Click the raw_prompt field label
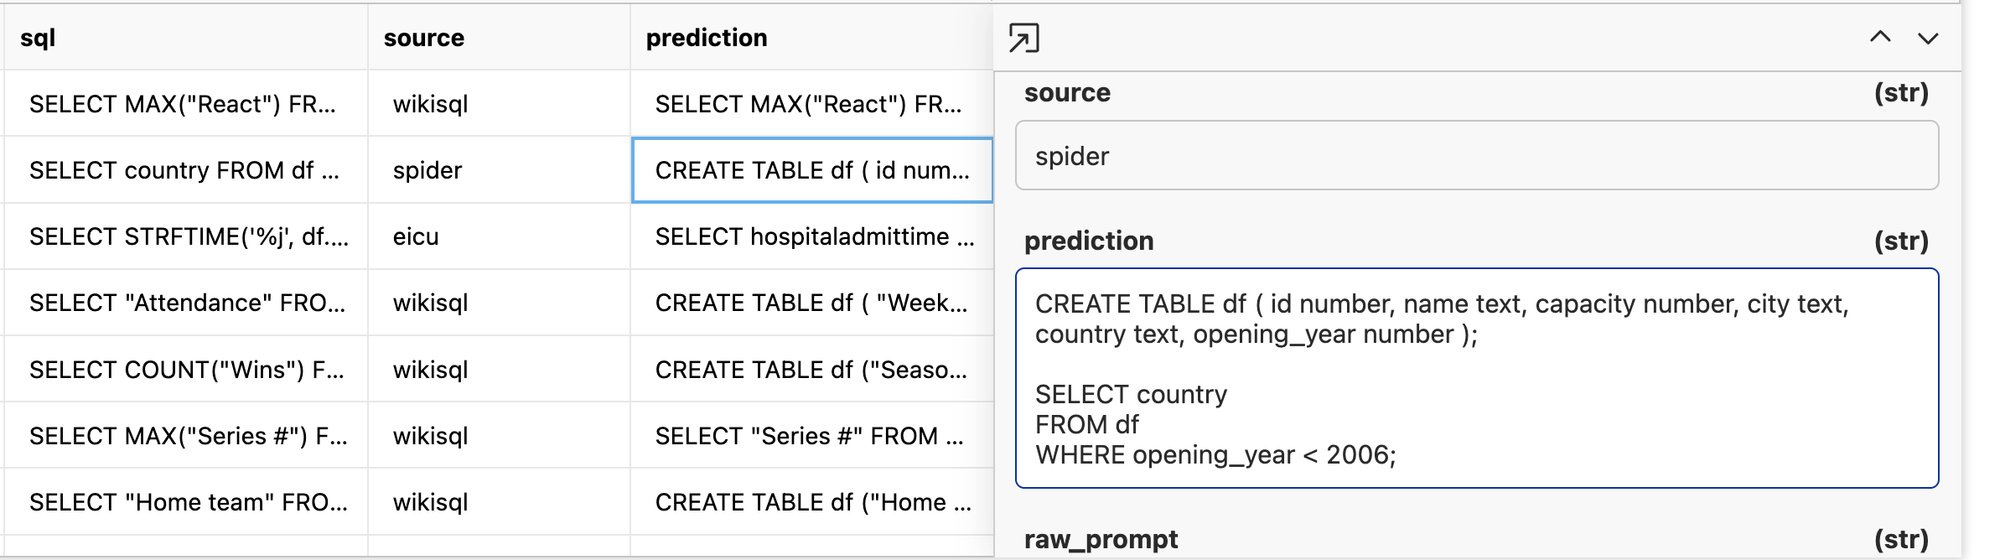Viewport: 2000px width, 560px height. pos(1101,540)
